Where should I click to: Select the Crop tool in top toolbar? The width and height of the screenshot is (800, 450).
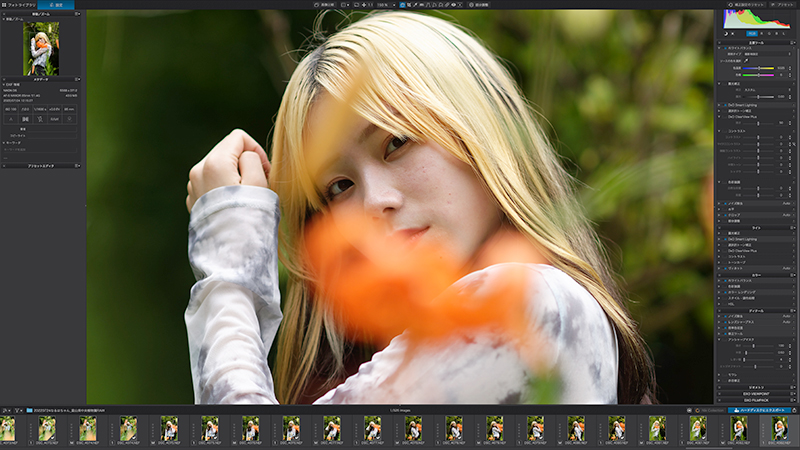[409, 5]
